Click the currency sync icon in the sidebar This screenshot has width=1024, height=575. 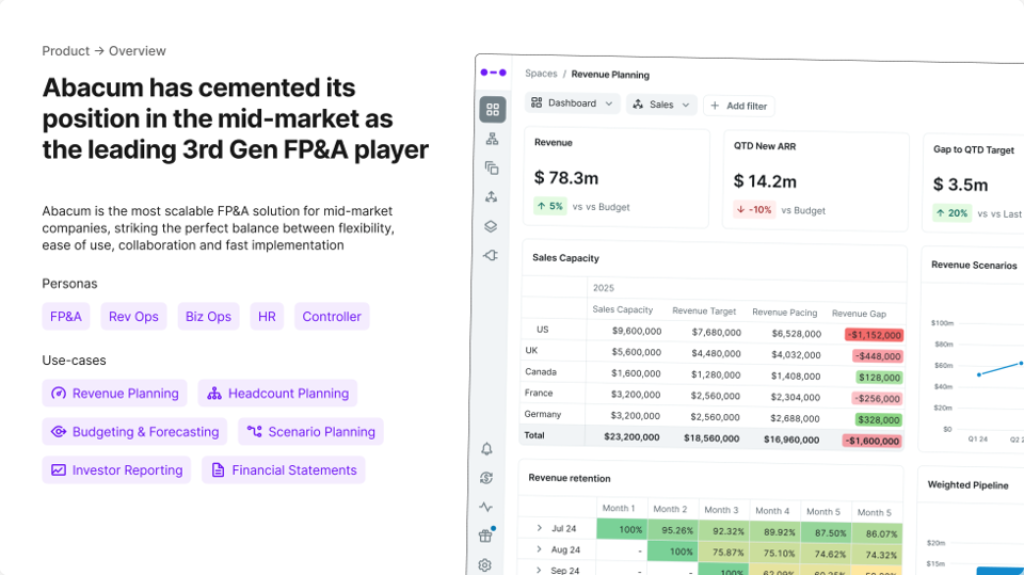[487, 478]
